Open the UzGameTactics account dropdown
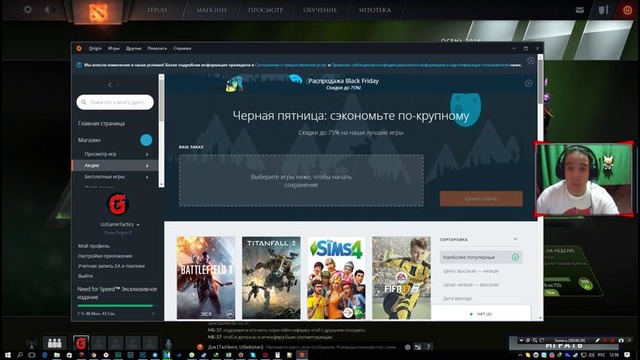The width and height of the screenshot is (640, 360). [x=120, y=224]
